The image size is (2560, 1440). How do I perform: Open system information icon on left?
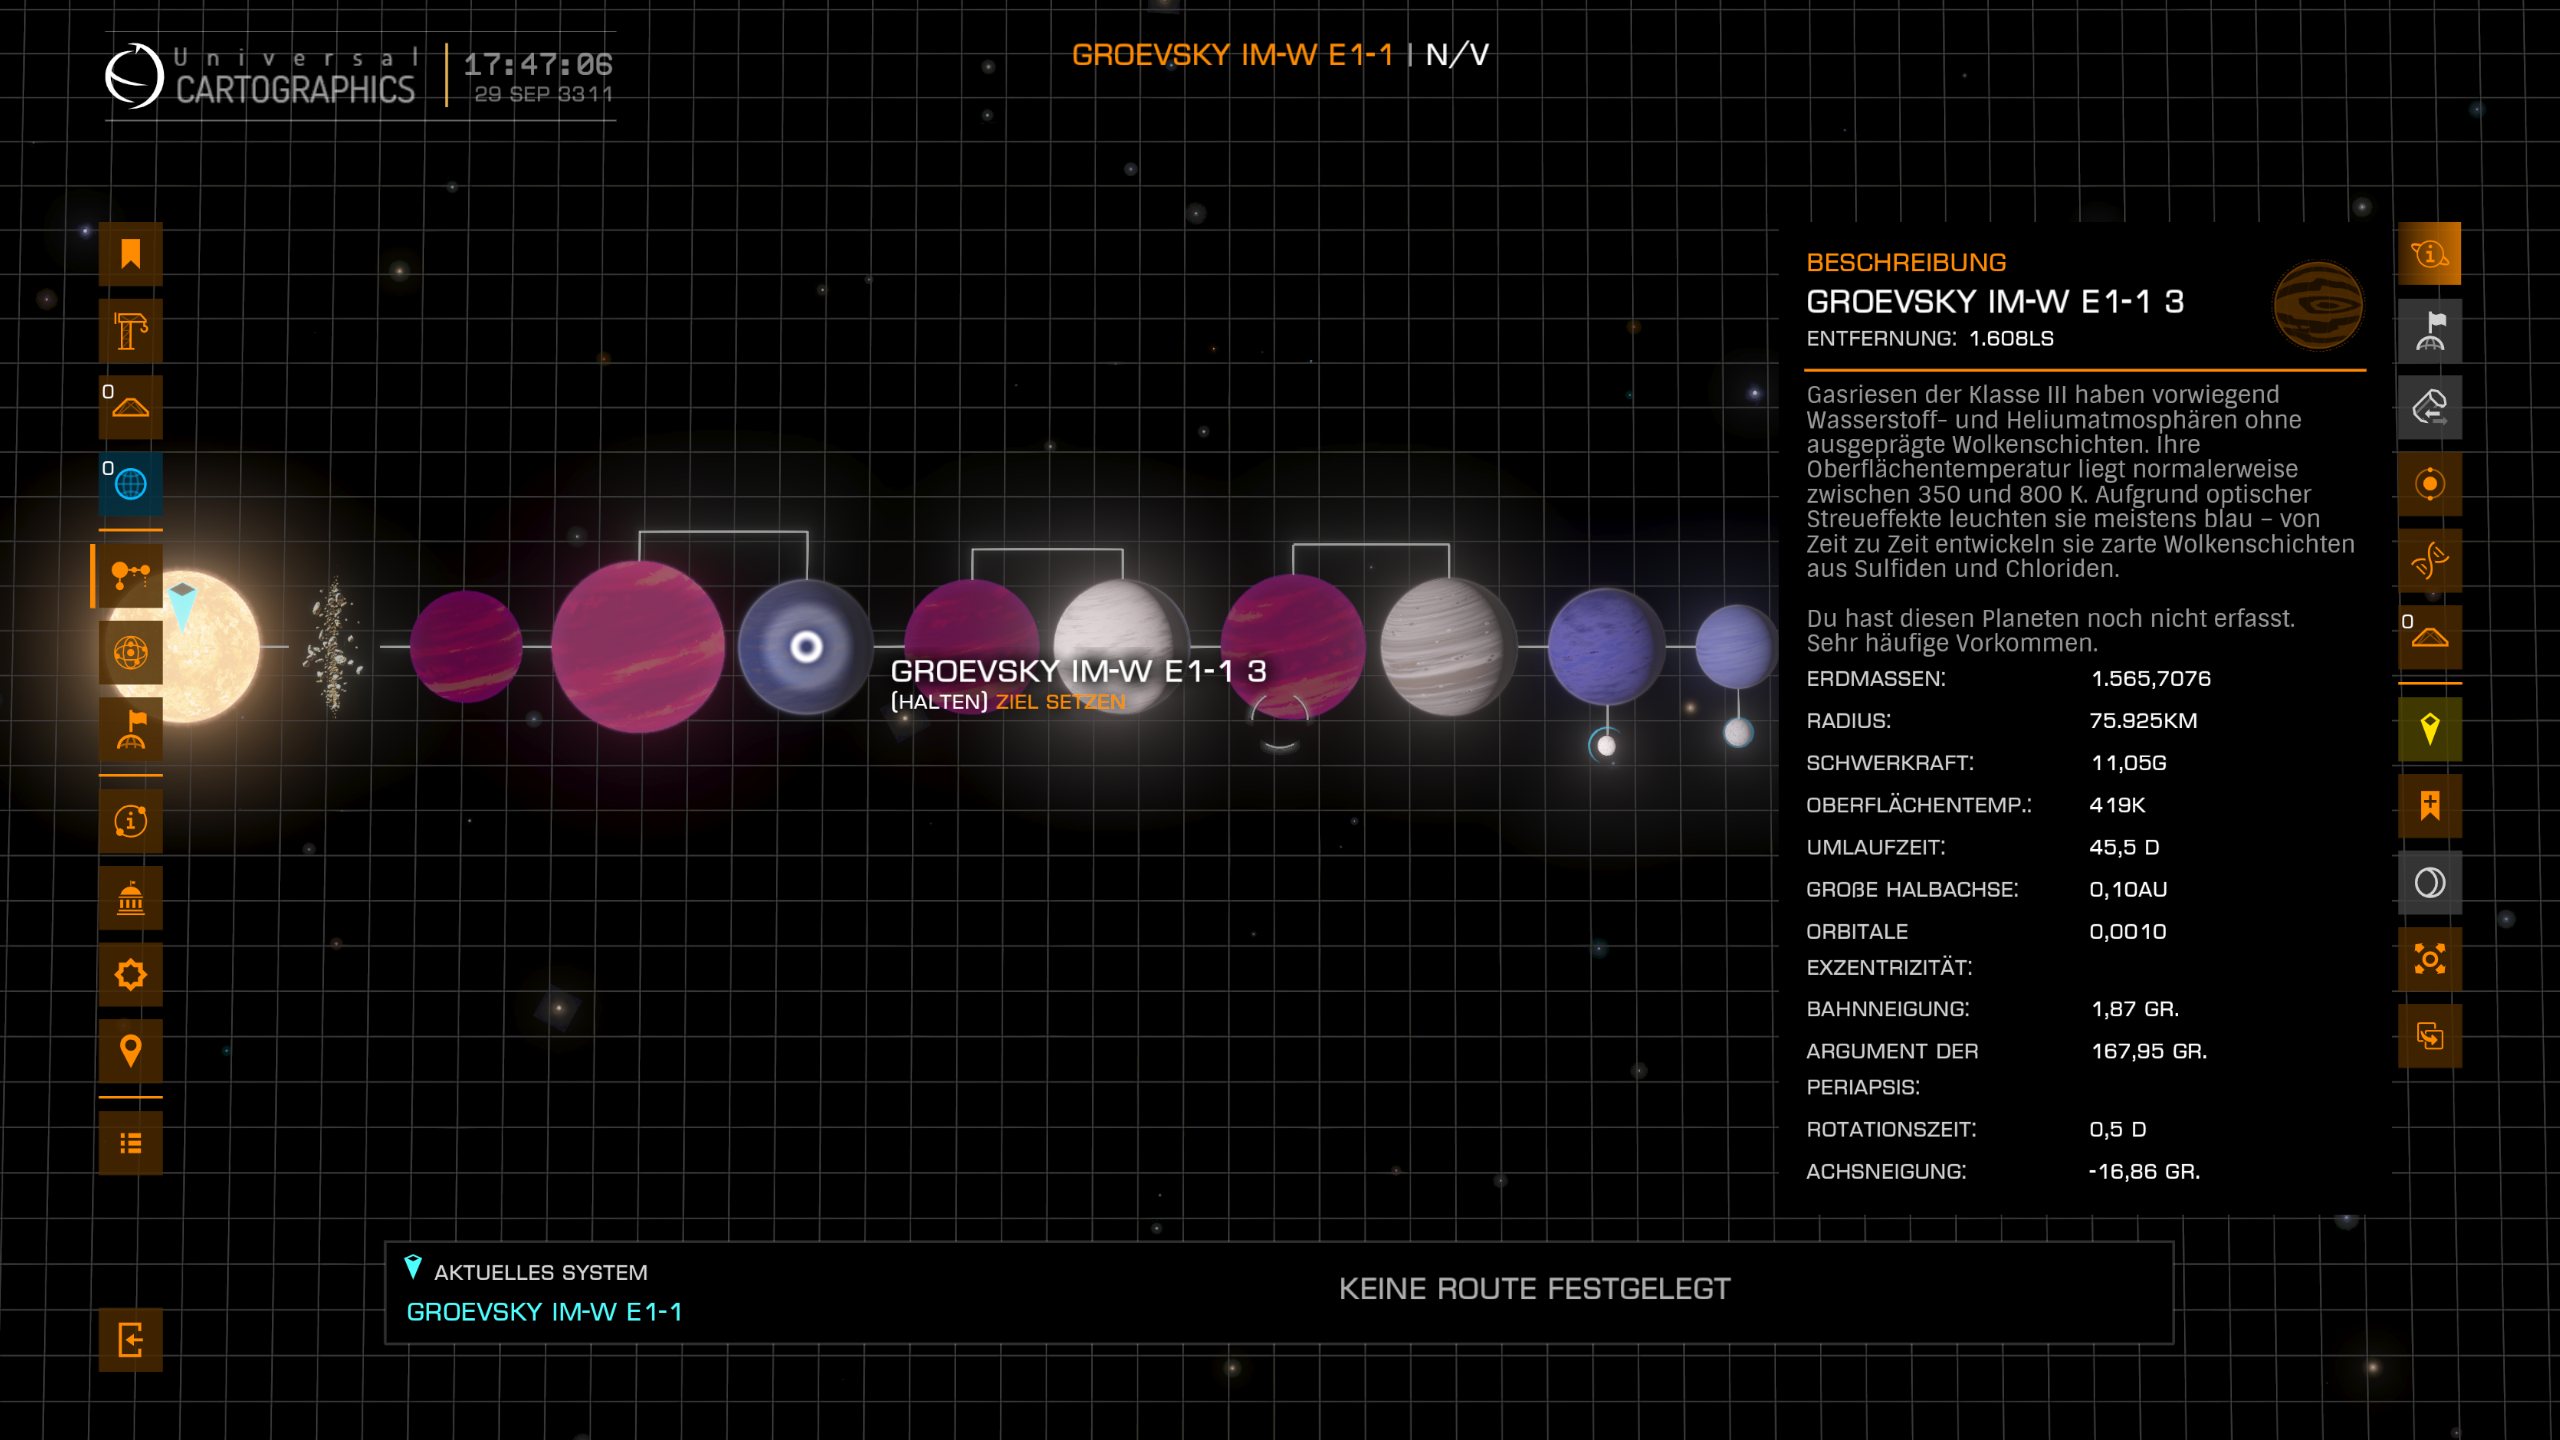[130, 821]
